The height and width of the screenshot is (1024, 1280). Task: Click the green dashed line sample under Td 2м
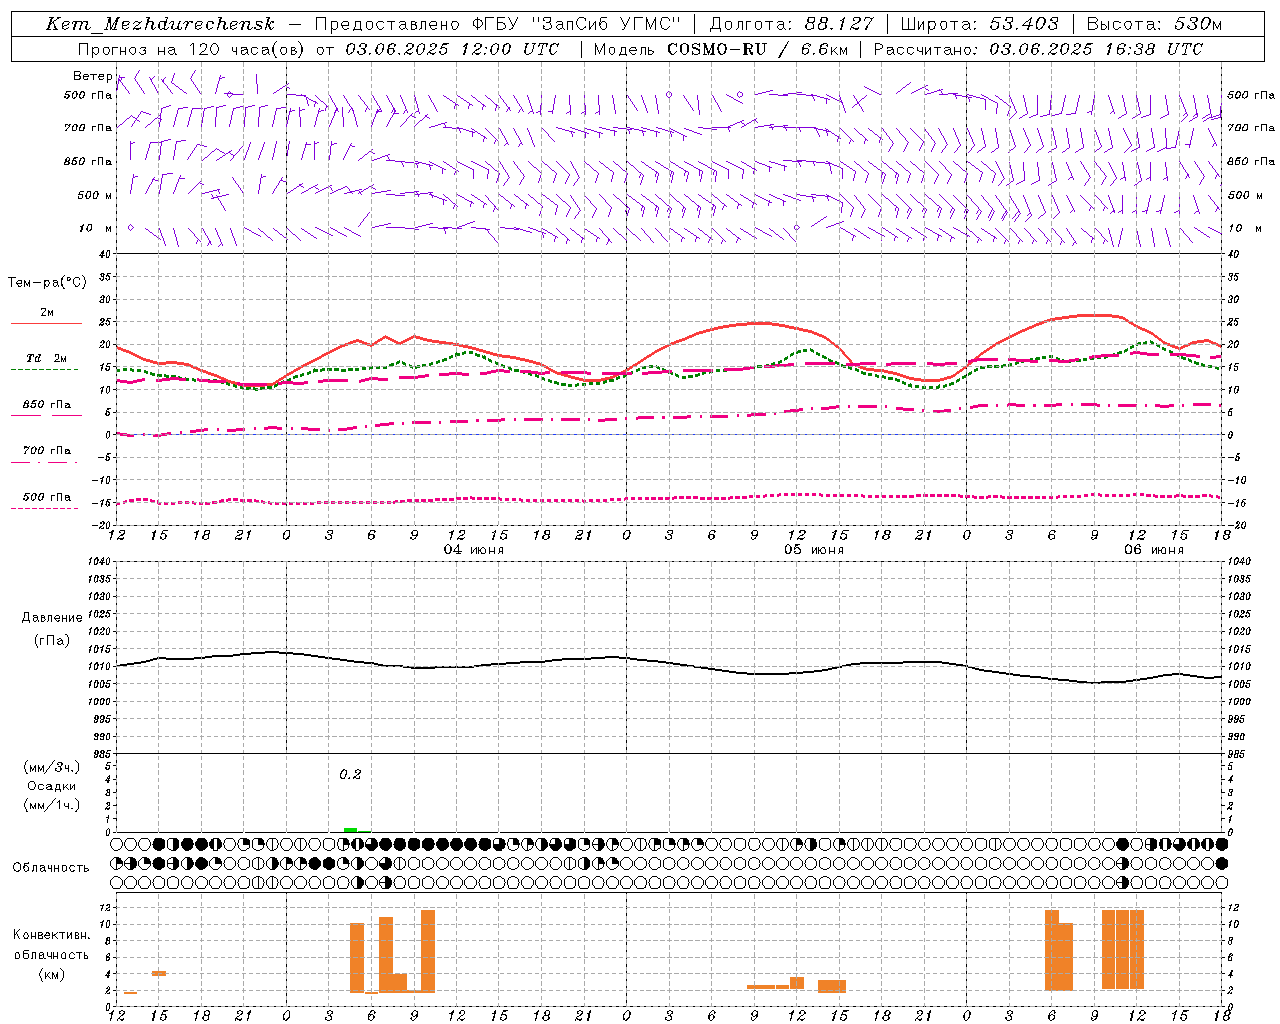44,369
